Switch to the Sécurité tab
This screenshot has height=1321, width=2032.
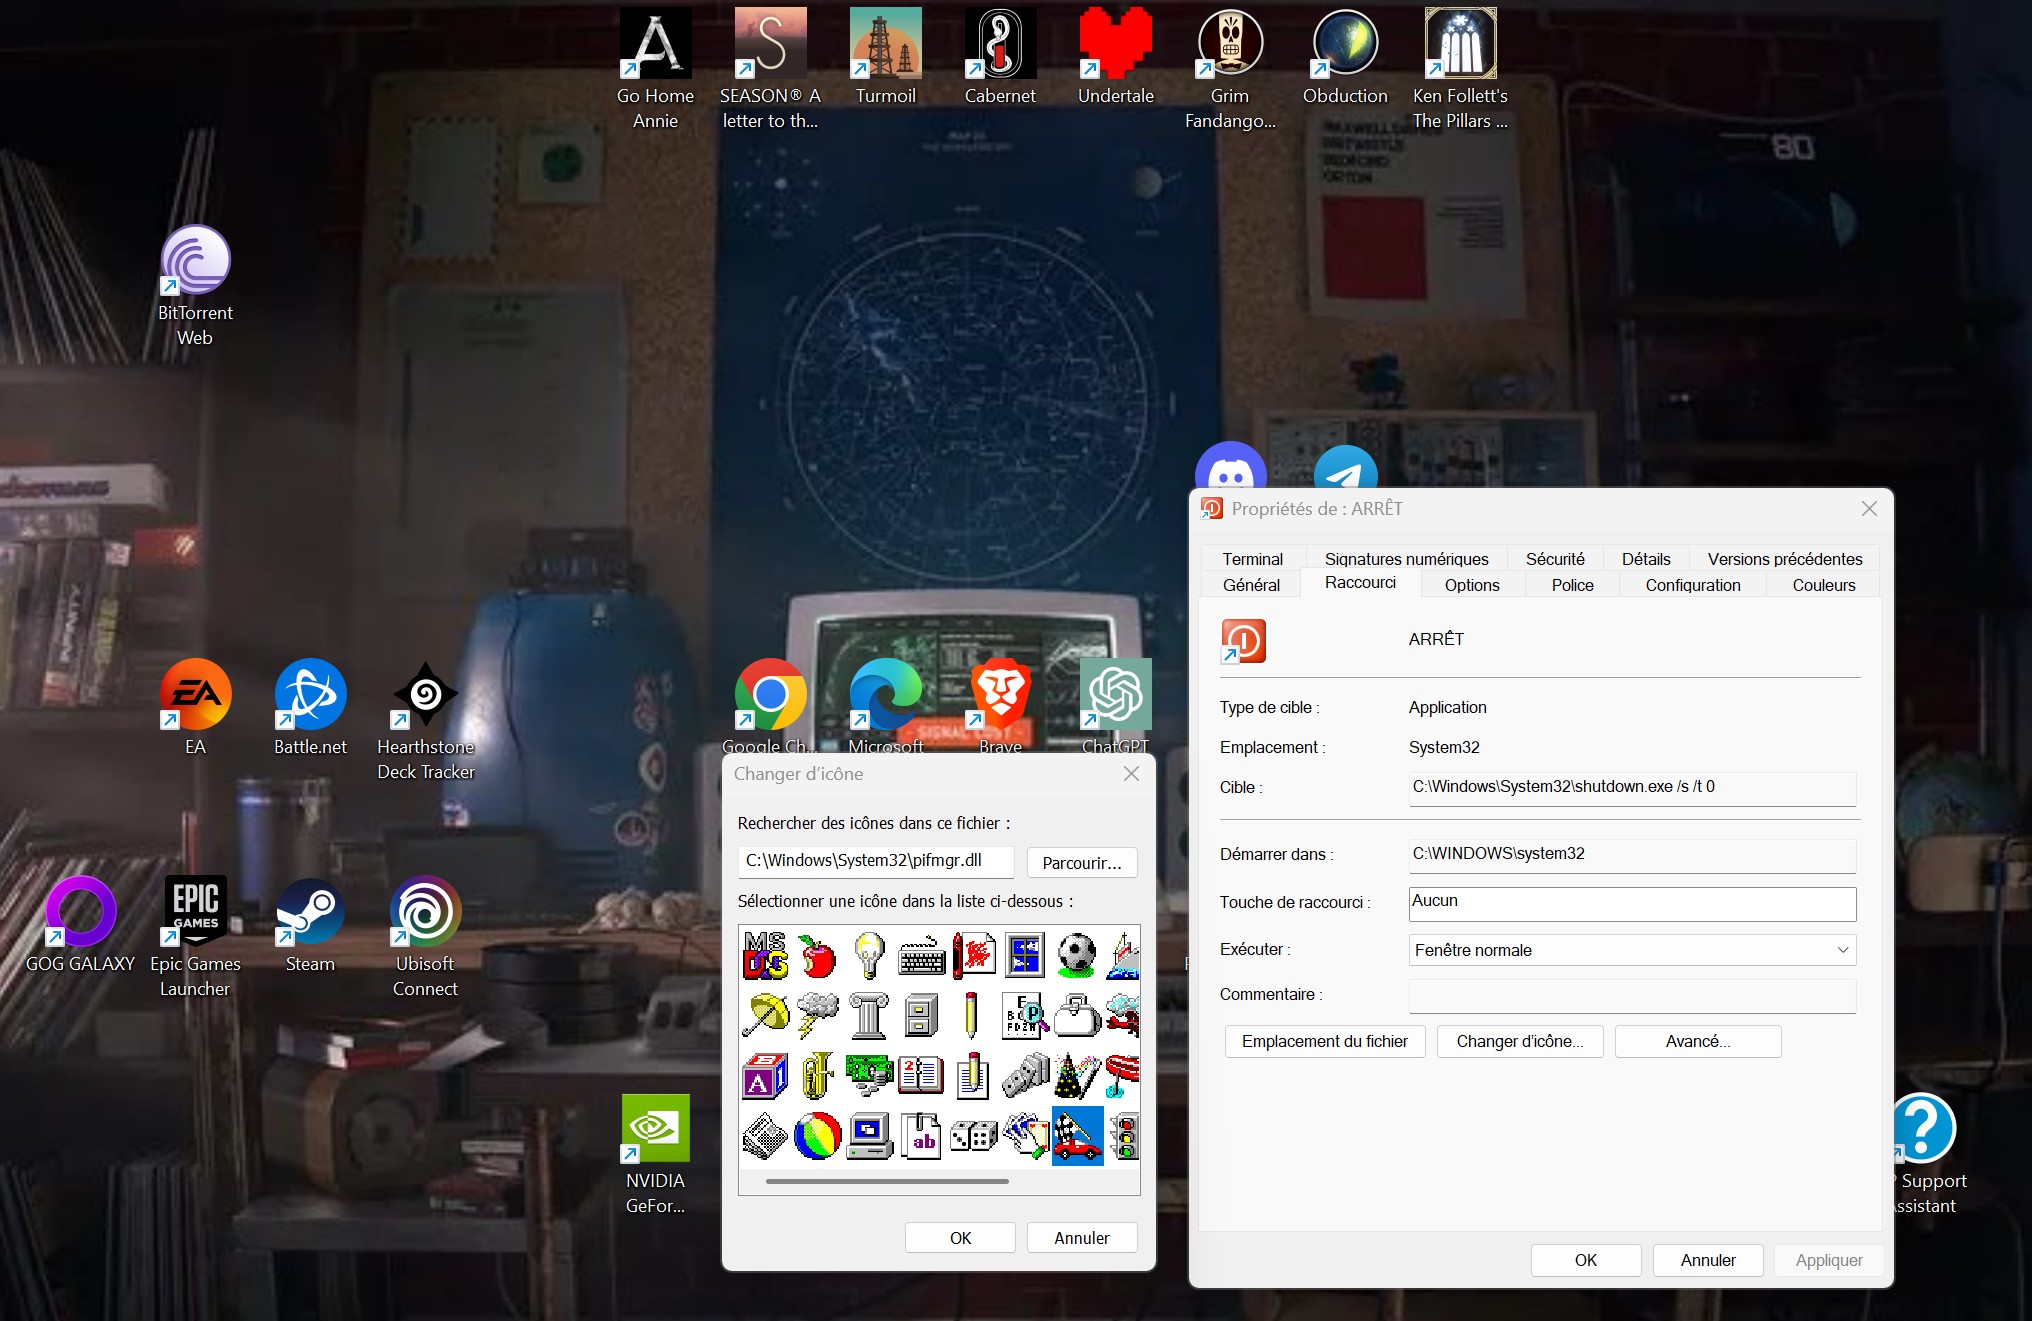coord(1555,559)
